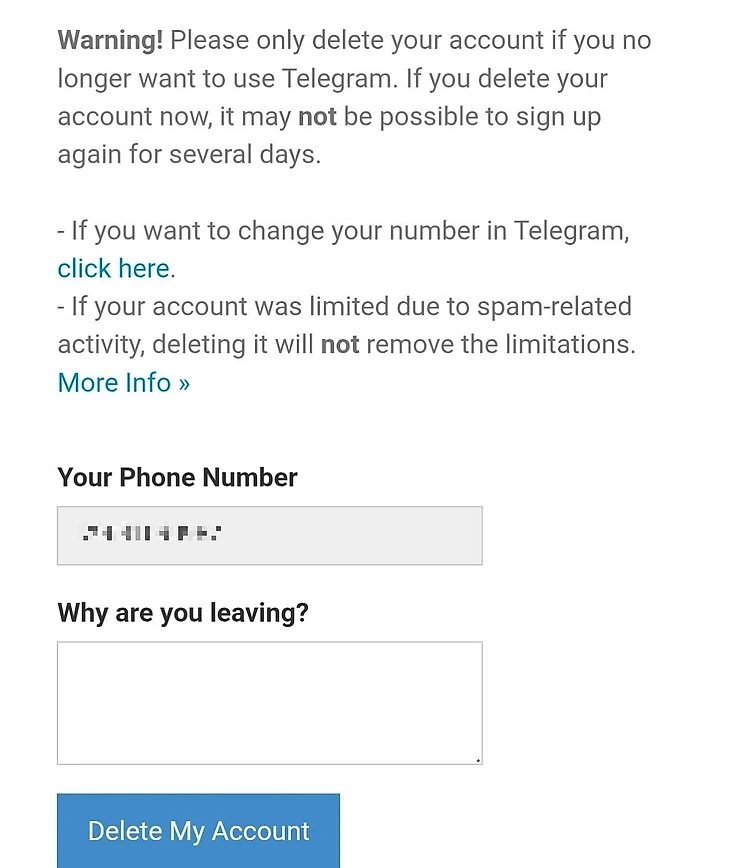Click the "click here" change number link
Image resolution: width=730 pixels, height=868 pixels.
(113, 269)
